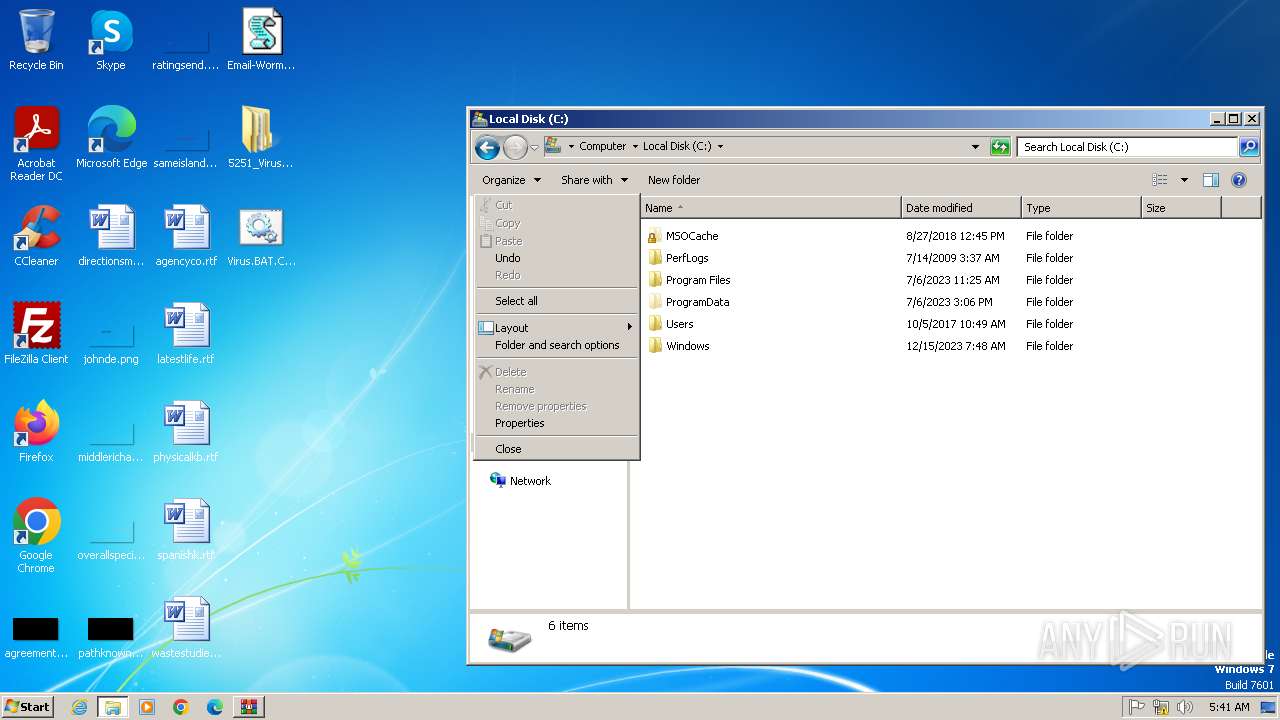
Task: Select the Email-Worm script file on desktop
Action: [x=261, y=40]
